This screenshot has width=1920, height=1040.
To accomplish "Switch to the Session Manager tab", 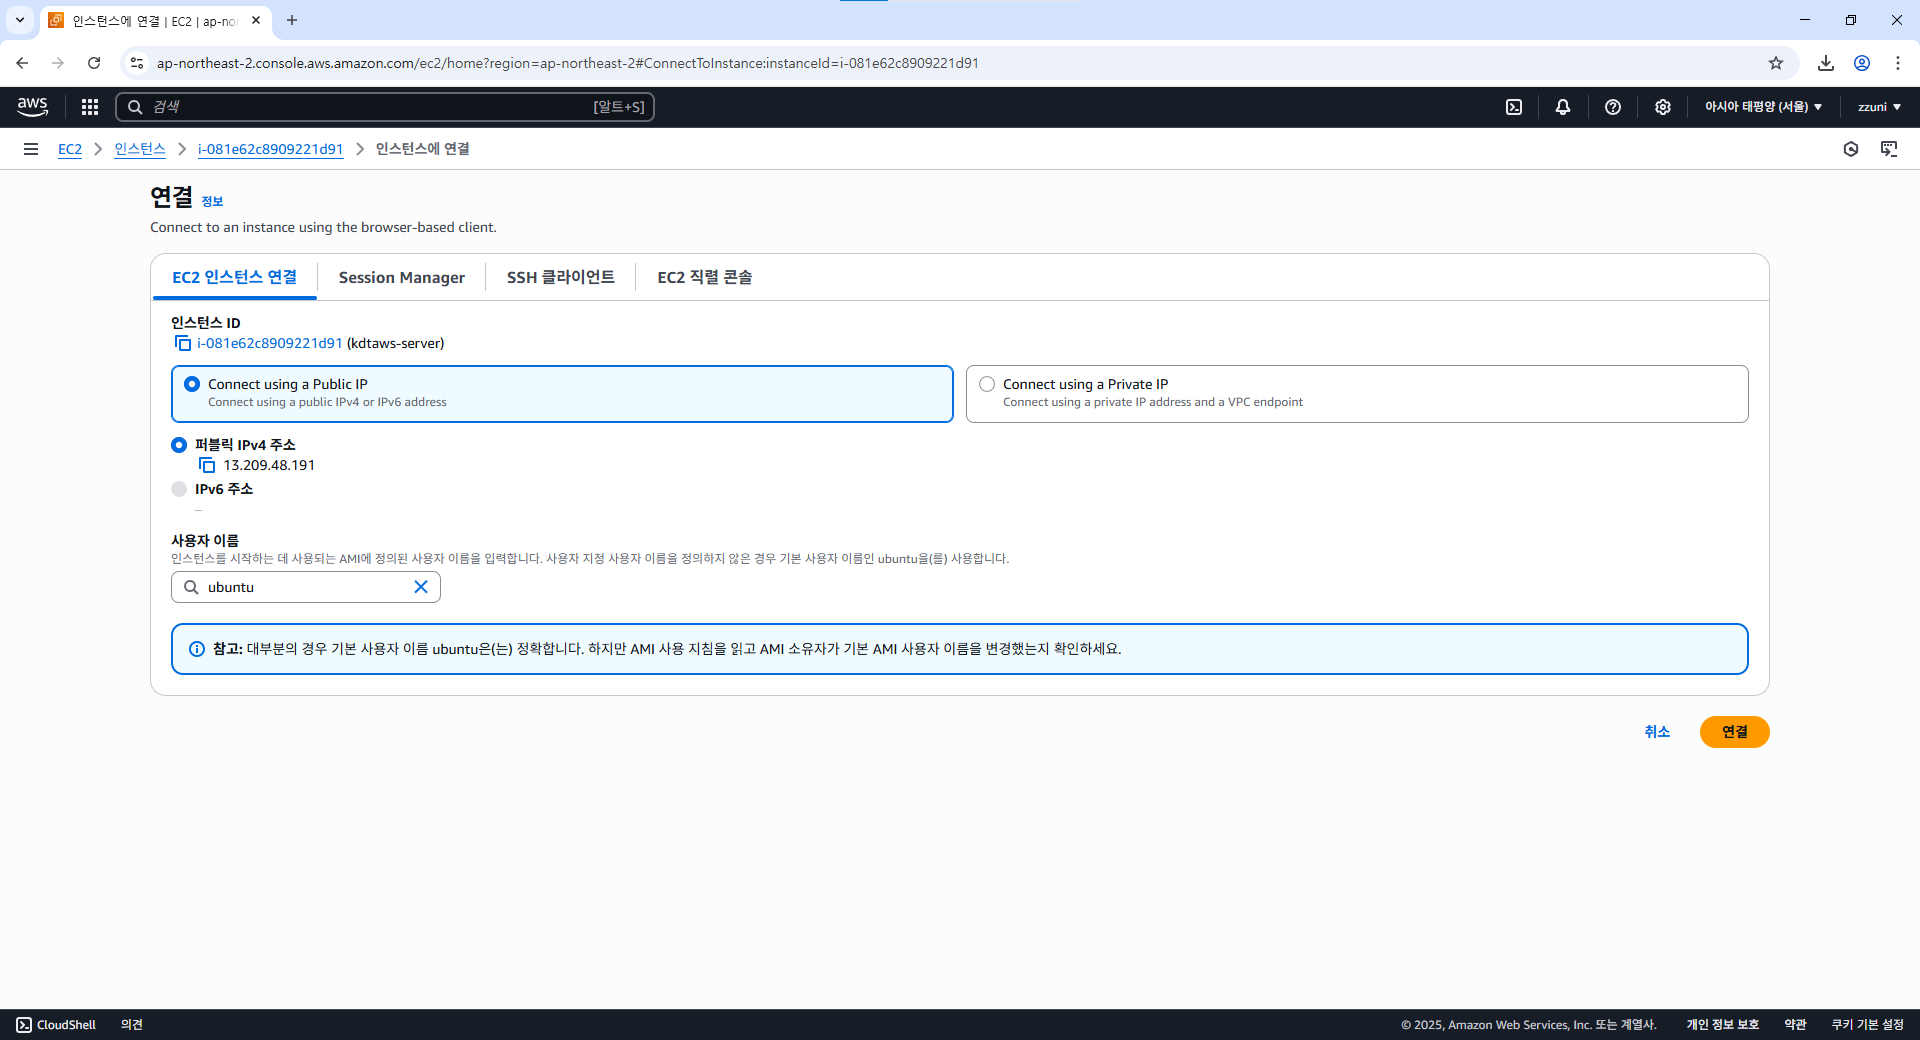I will 402,277.
